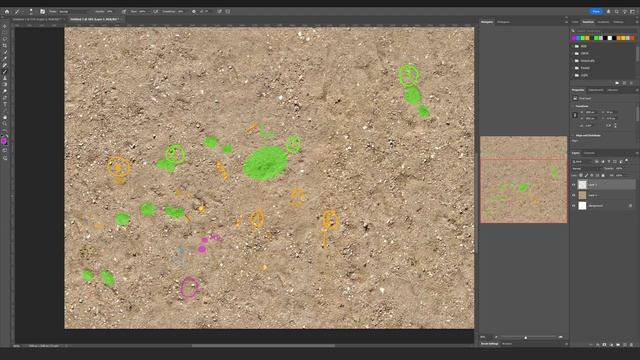This screenshot has width=640, height=360.
Task: Open layer Kind filter dropdown
Action: (x=582, y=162)
